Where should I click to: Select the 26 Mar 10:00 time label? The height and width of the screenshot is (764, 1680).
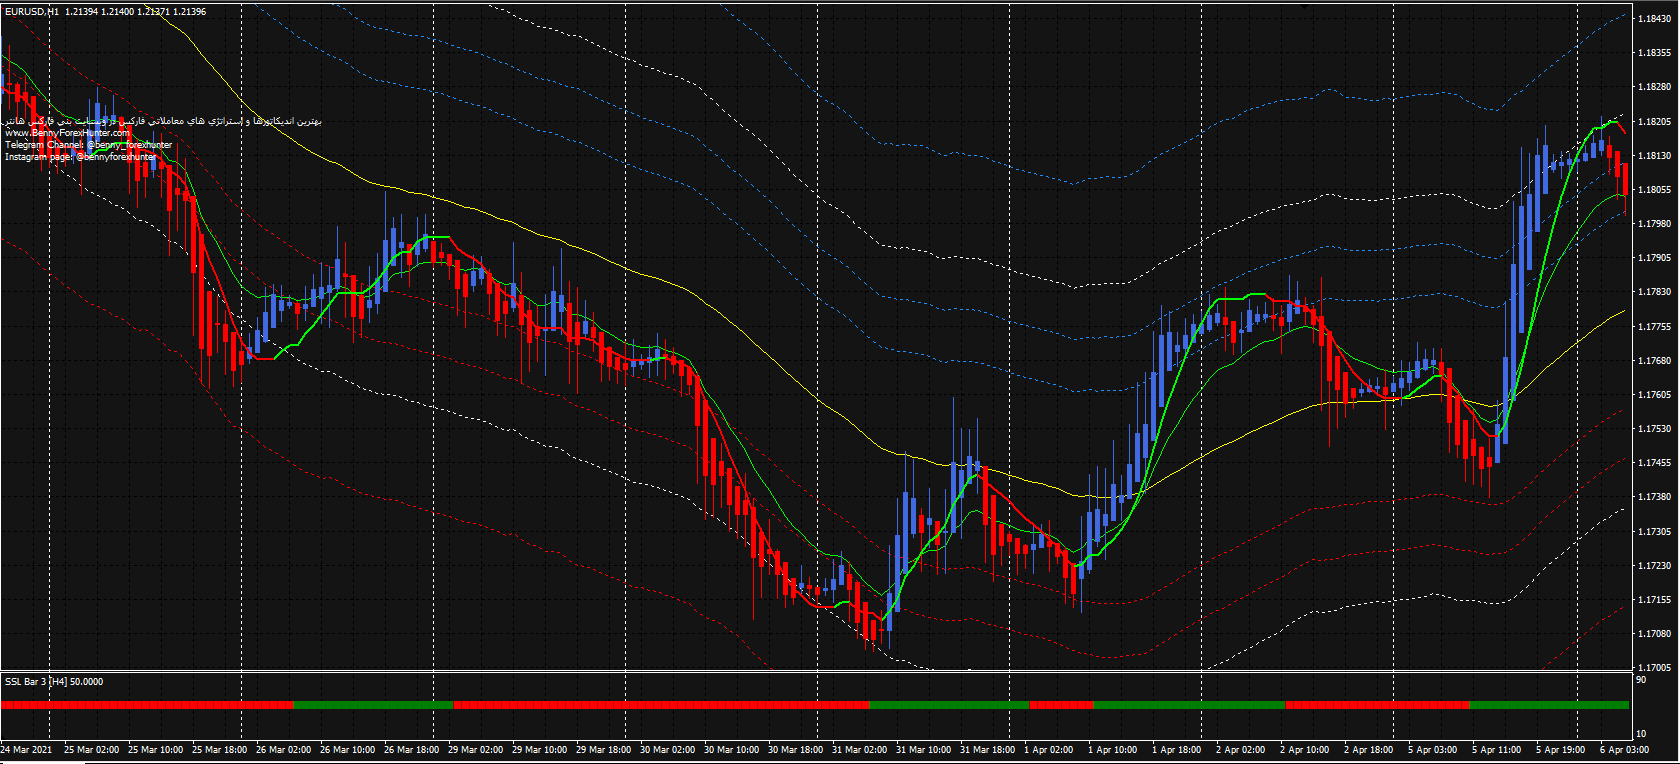pos(347,749)
